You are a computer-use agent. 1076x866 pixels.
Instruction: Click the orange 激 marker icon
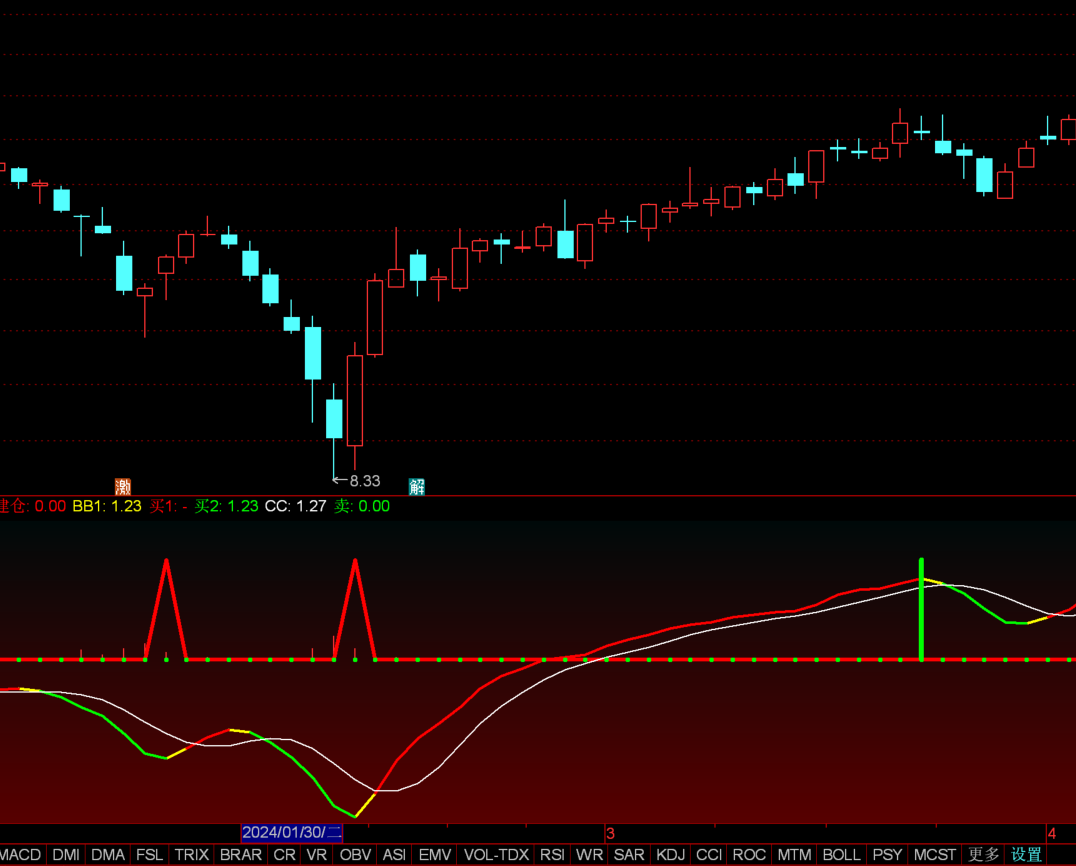123,487
